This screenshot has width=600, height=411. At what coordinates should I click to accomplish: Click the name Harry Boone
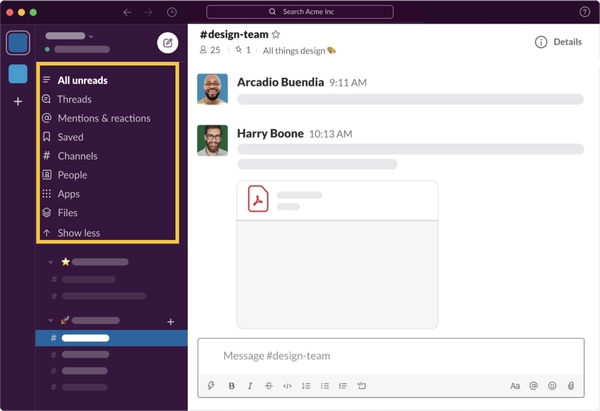[x=270, y=134]
